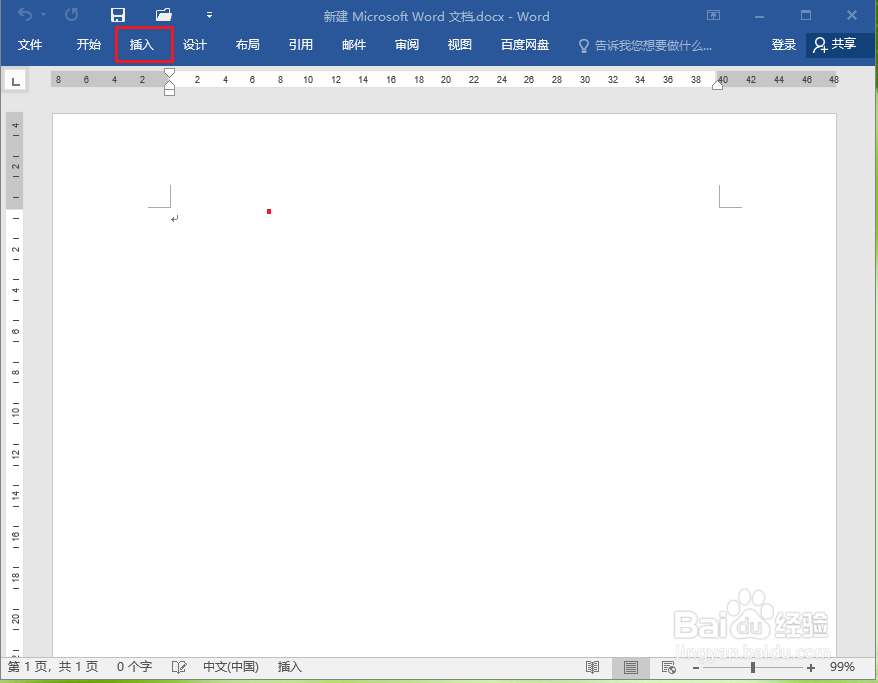The width and height of the screenshot is (878, 683).
Task: Click 插入 overtype mode indicator in status bar
Action: click(x=288, y=667)
